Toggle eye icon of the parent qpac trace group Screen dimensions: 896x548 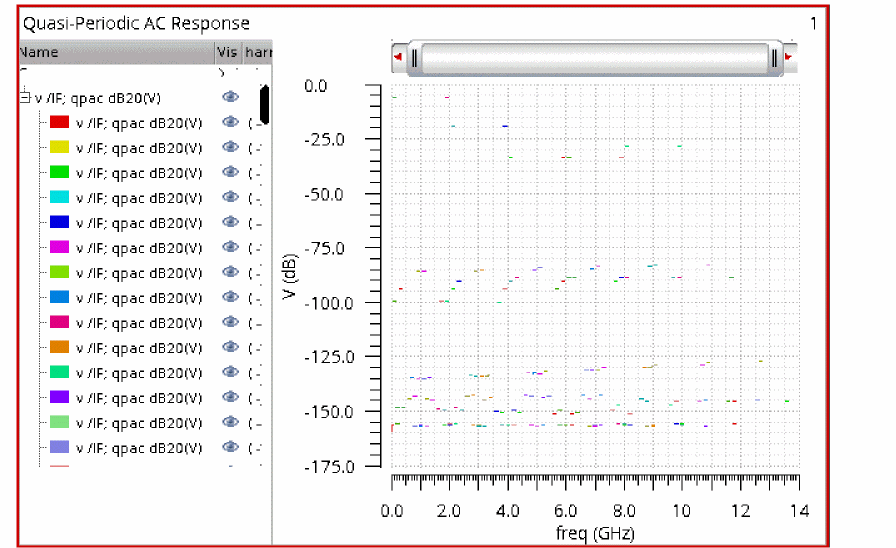(231, 97)
